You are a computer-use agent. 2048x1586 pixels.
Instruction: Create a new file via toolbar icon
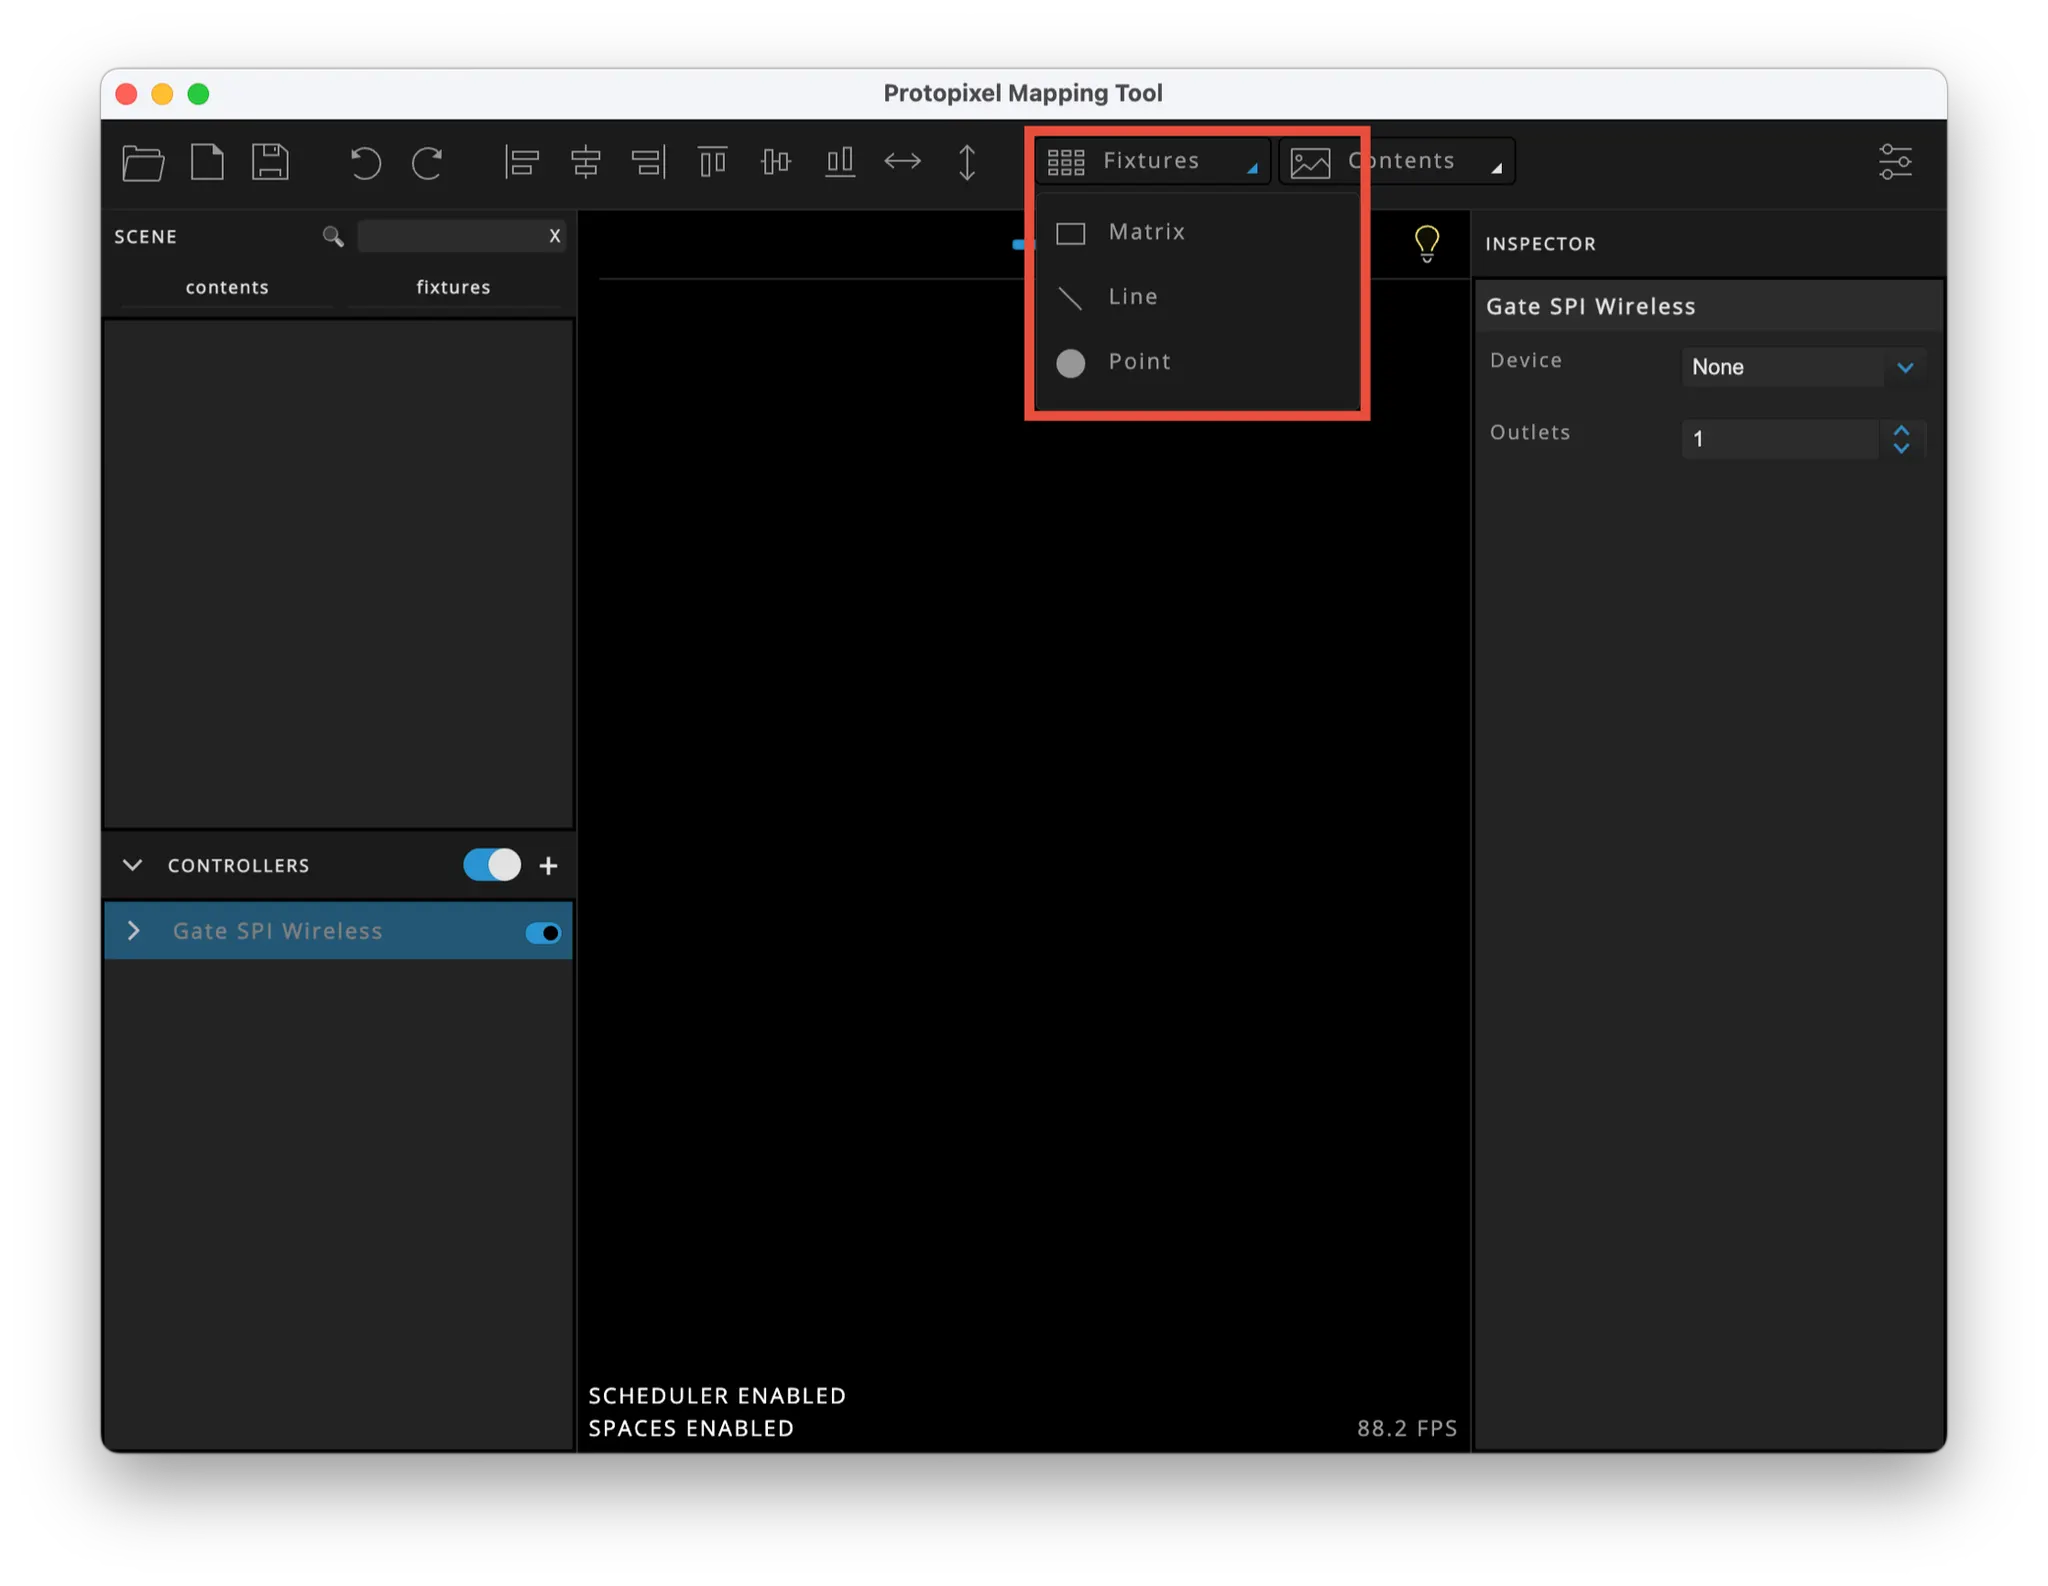[207, 162]
